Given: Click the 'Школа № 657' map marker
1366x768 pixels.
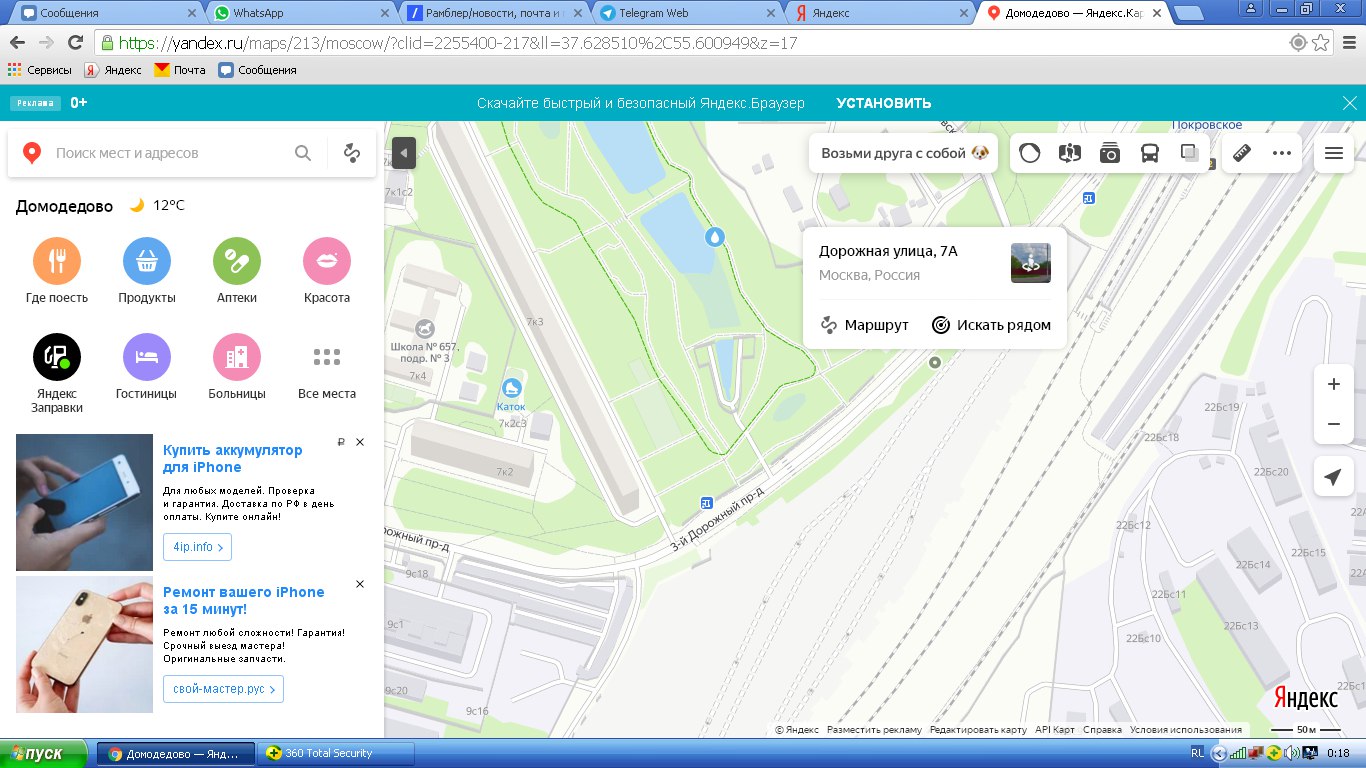Looking at the screenshot, I should coord(427,329).
